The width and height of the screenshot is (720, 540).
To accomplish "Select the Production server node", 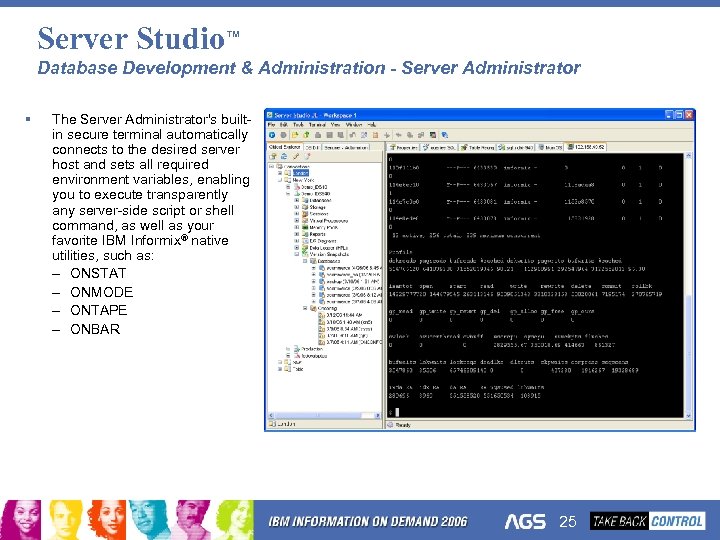I will (x=312, y=349).
